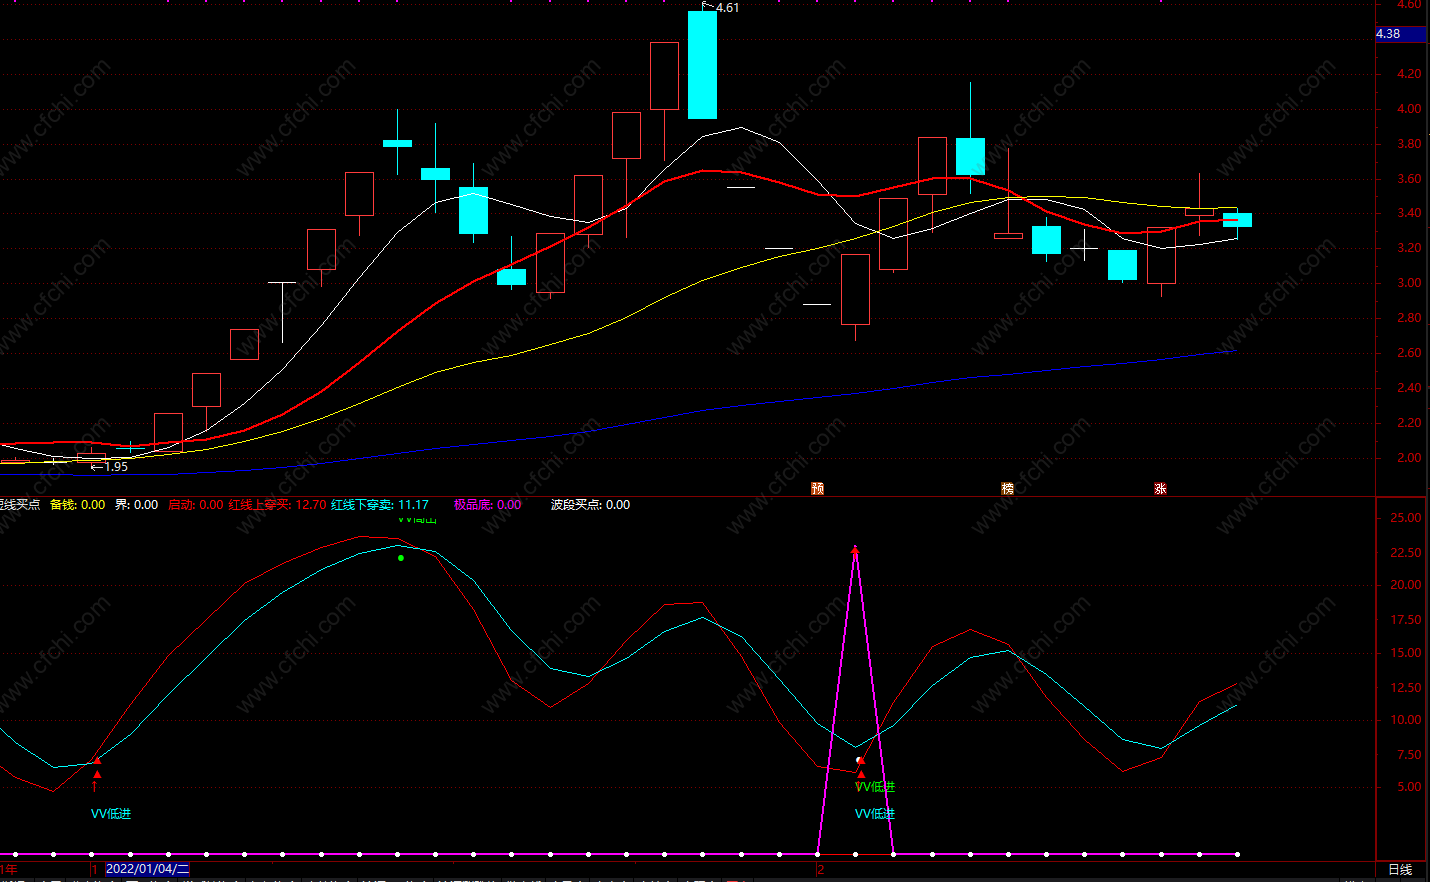Click the green VV低进 label near spike

[875, 787]
